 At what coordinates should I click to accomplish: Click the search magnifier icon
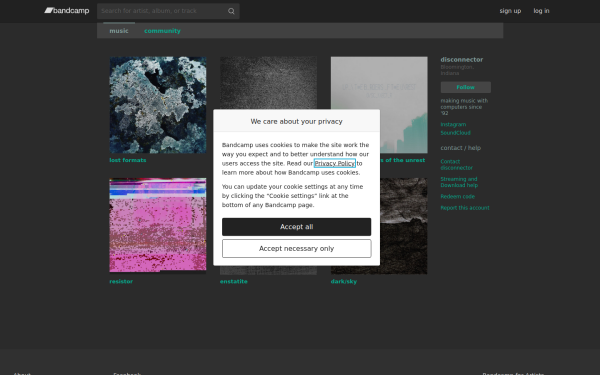coord(231,11)
